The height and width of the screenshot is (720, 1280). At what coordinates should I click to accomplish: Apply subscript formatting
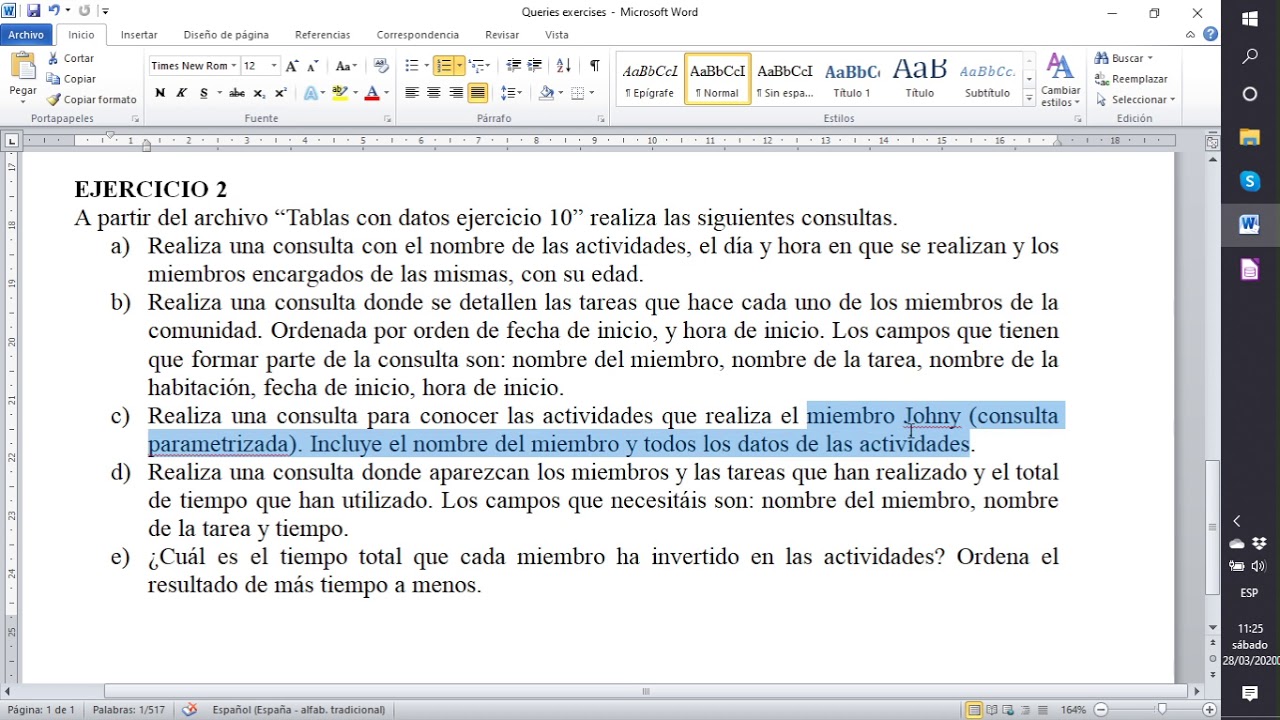coord(259,93)
